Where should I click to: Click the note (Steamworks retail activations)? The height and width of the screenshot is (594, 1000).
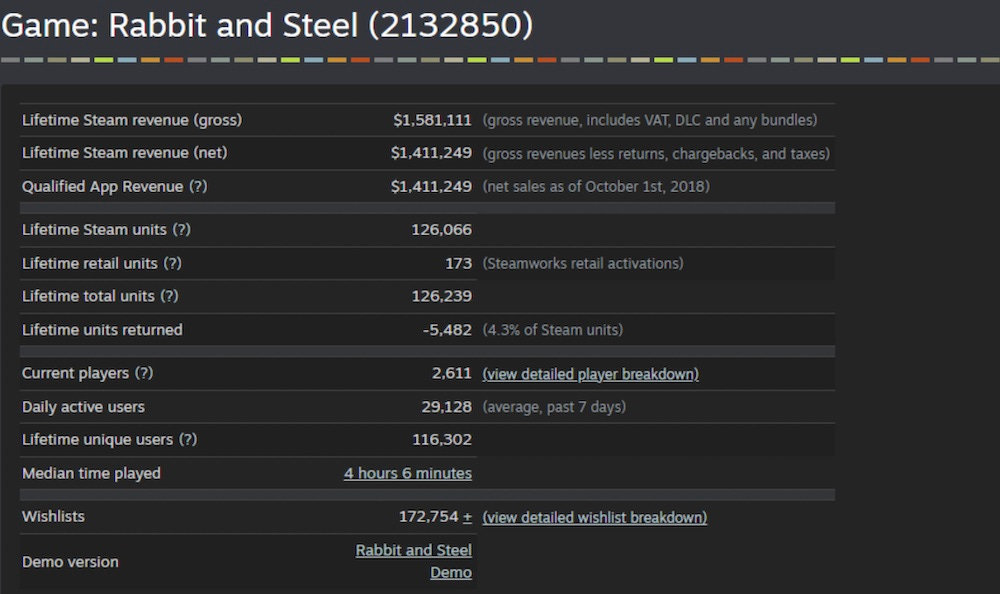[583, 264]
